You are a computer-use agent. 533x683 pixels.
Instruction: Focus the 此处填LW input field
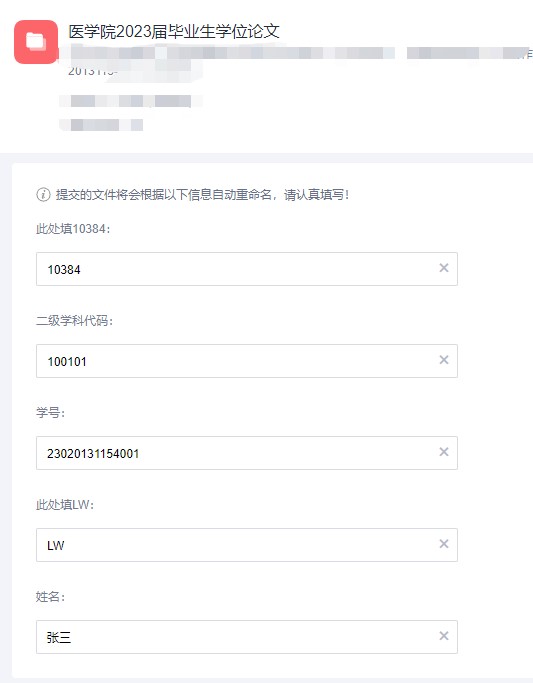(246, 545)
